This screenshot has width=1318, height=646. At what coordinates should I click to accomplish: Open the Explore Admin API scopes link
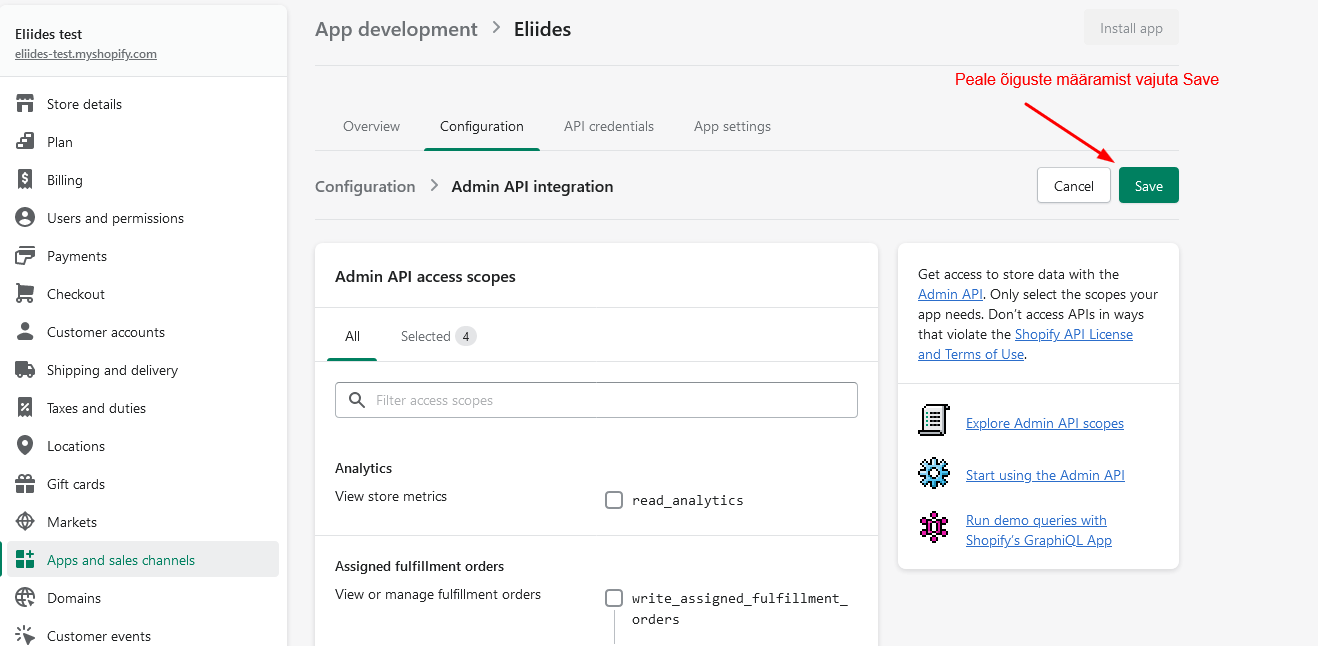(1044, 423)
